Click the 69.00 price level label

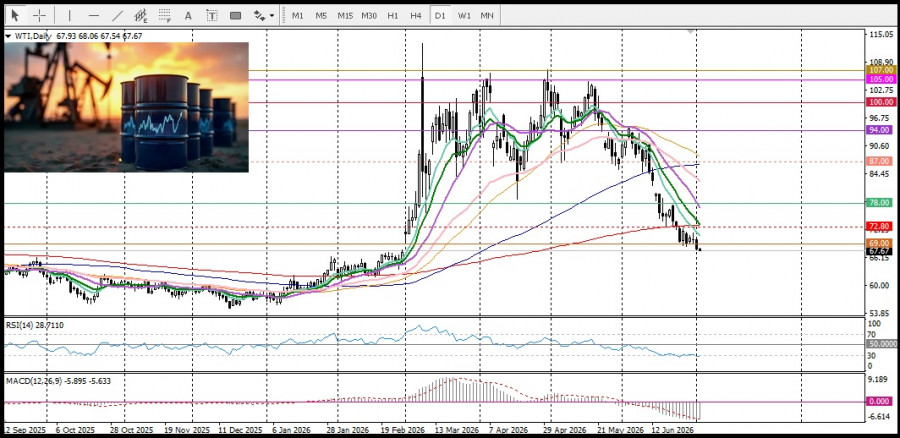point(881,243)
